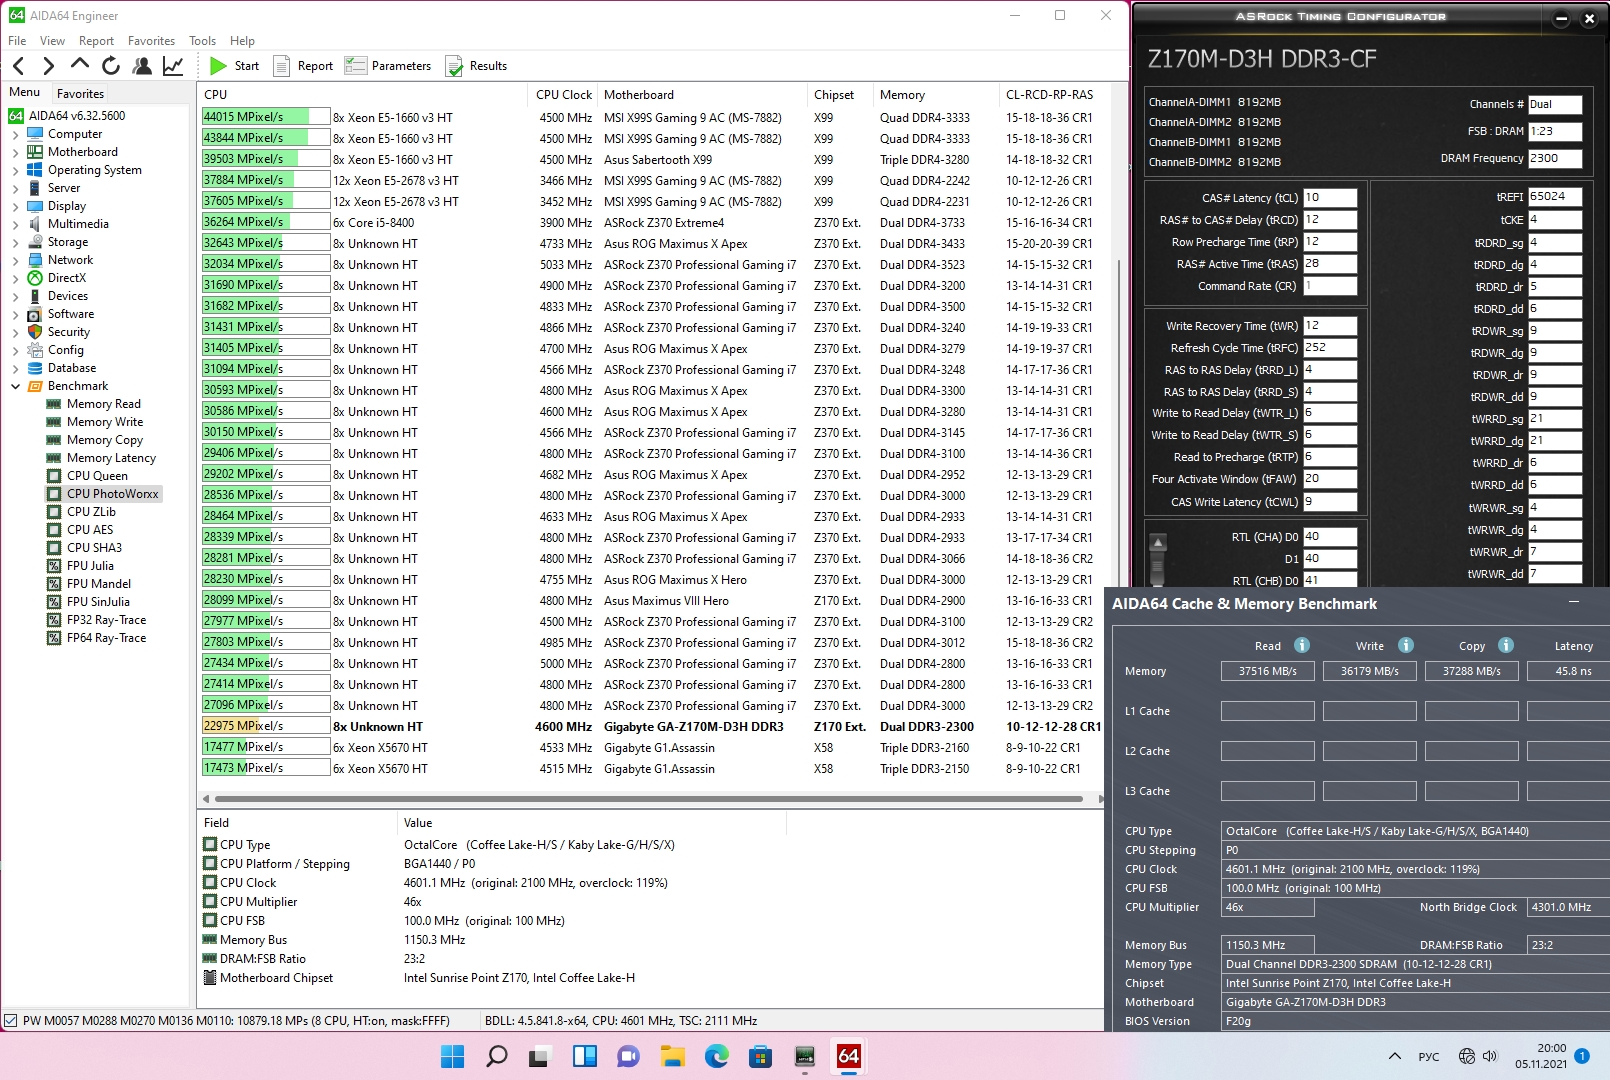The image size is (1610, 1080).
Task: Click the info icon next to Copy
Action: coord(1506,645)
